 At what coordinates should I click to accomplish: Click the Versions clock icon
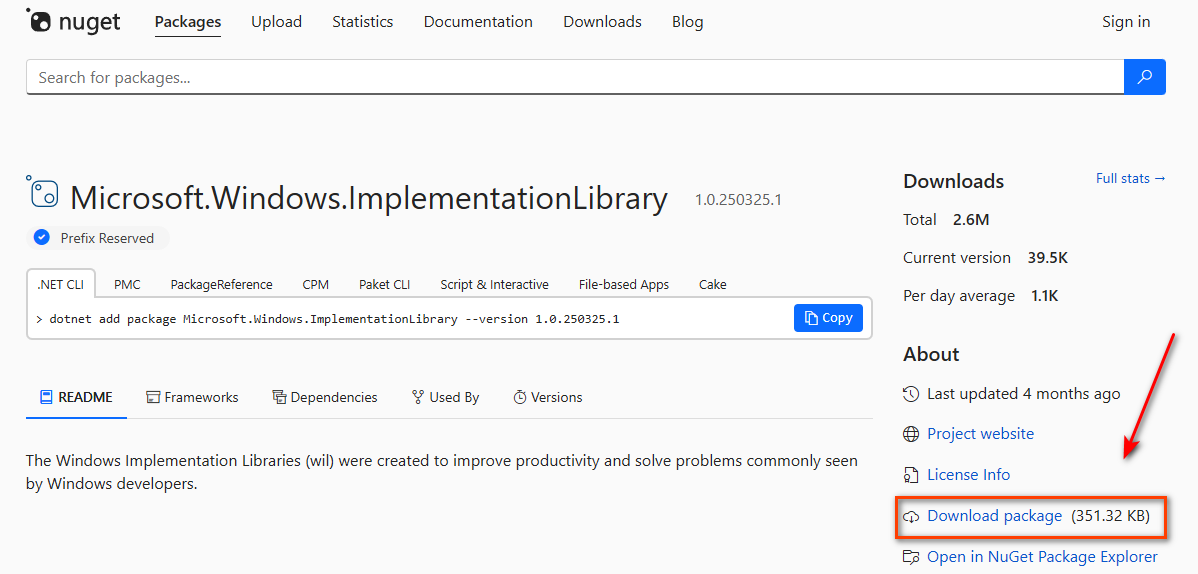click(x=520, y=397)
